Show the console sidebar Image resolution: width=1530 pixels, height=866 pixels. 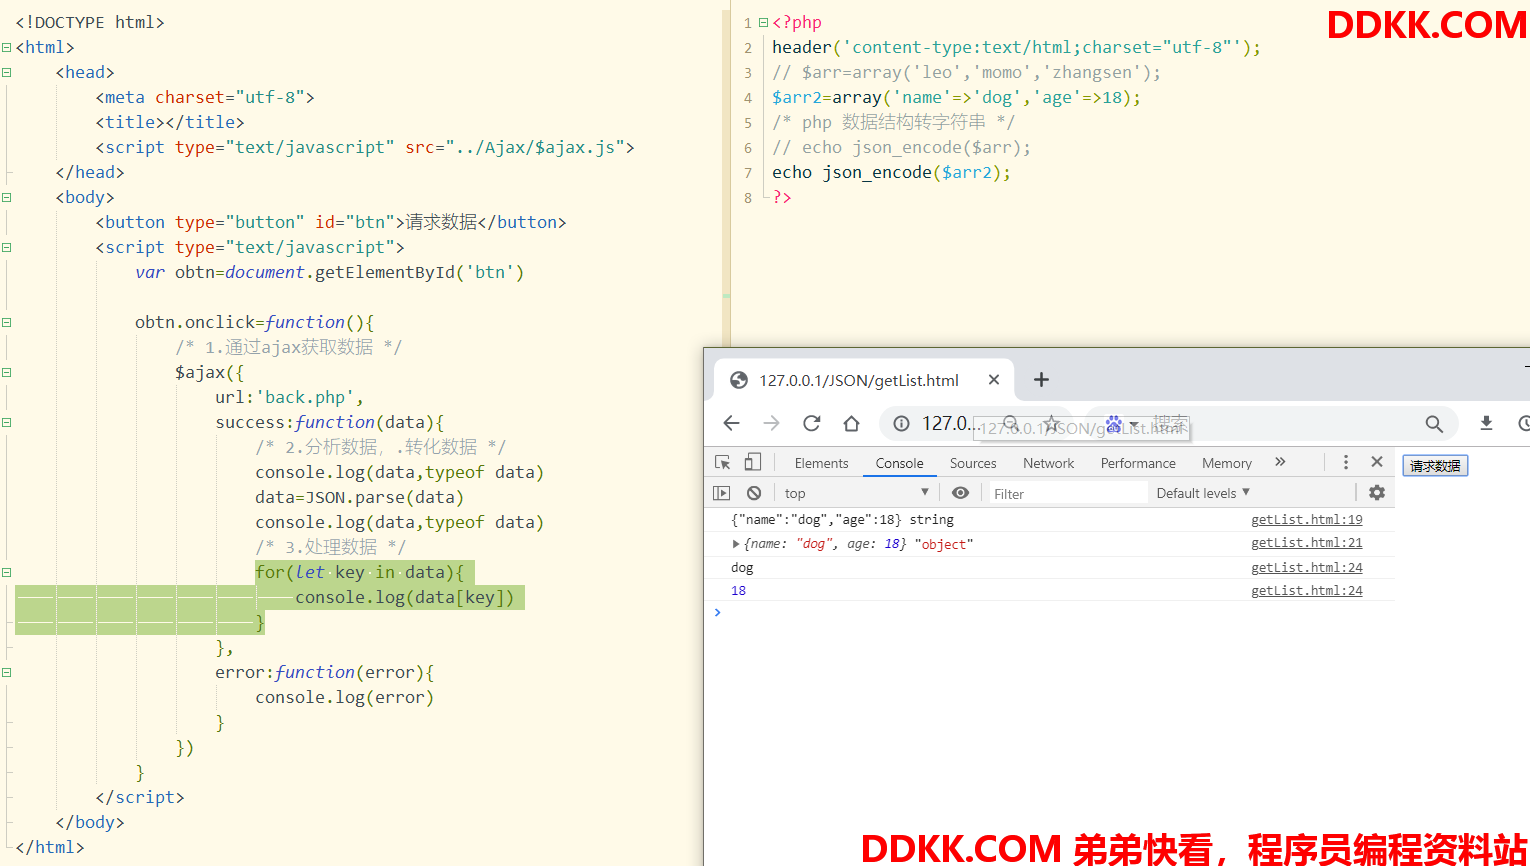coord(721,493)
